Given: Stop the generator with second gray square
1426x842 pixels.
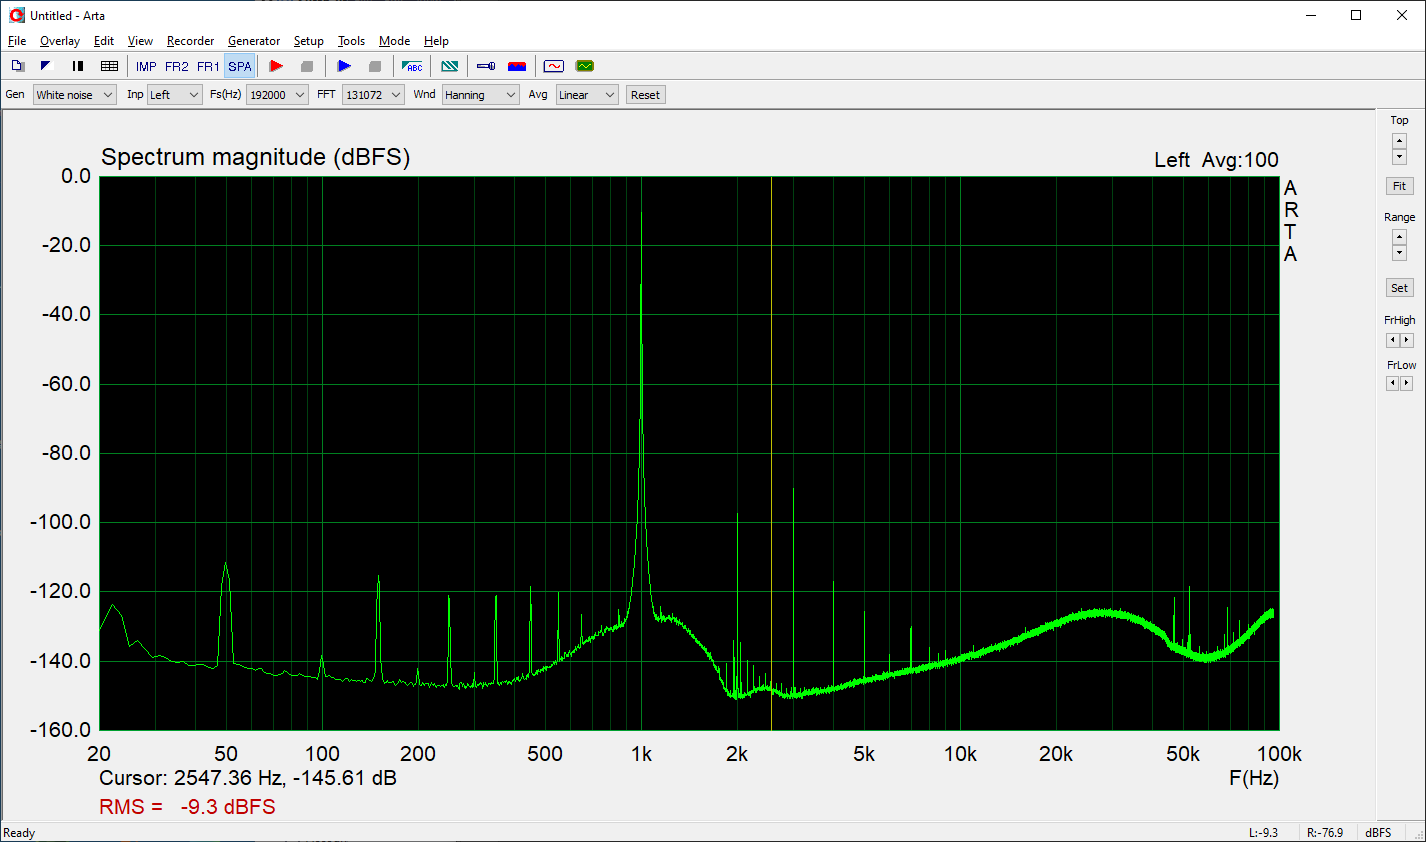Looking at the screenshot, I should click(x=375, y=66).
